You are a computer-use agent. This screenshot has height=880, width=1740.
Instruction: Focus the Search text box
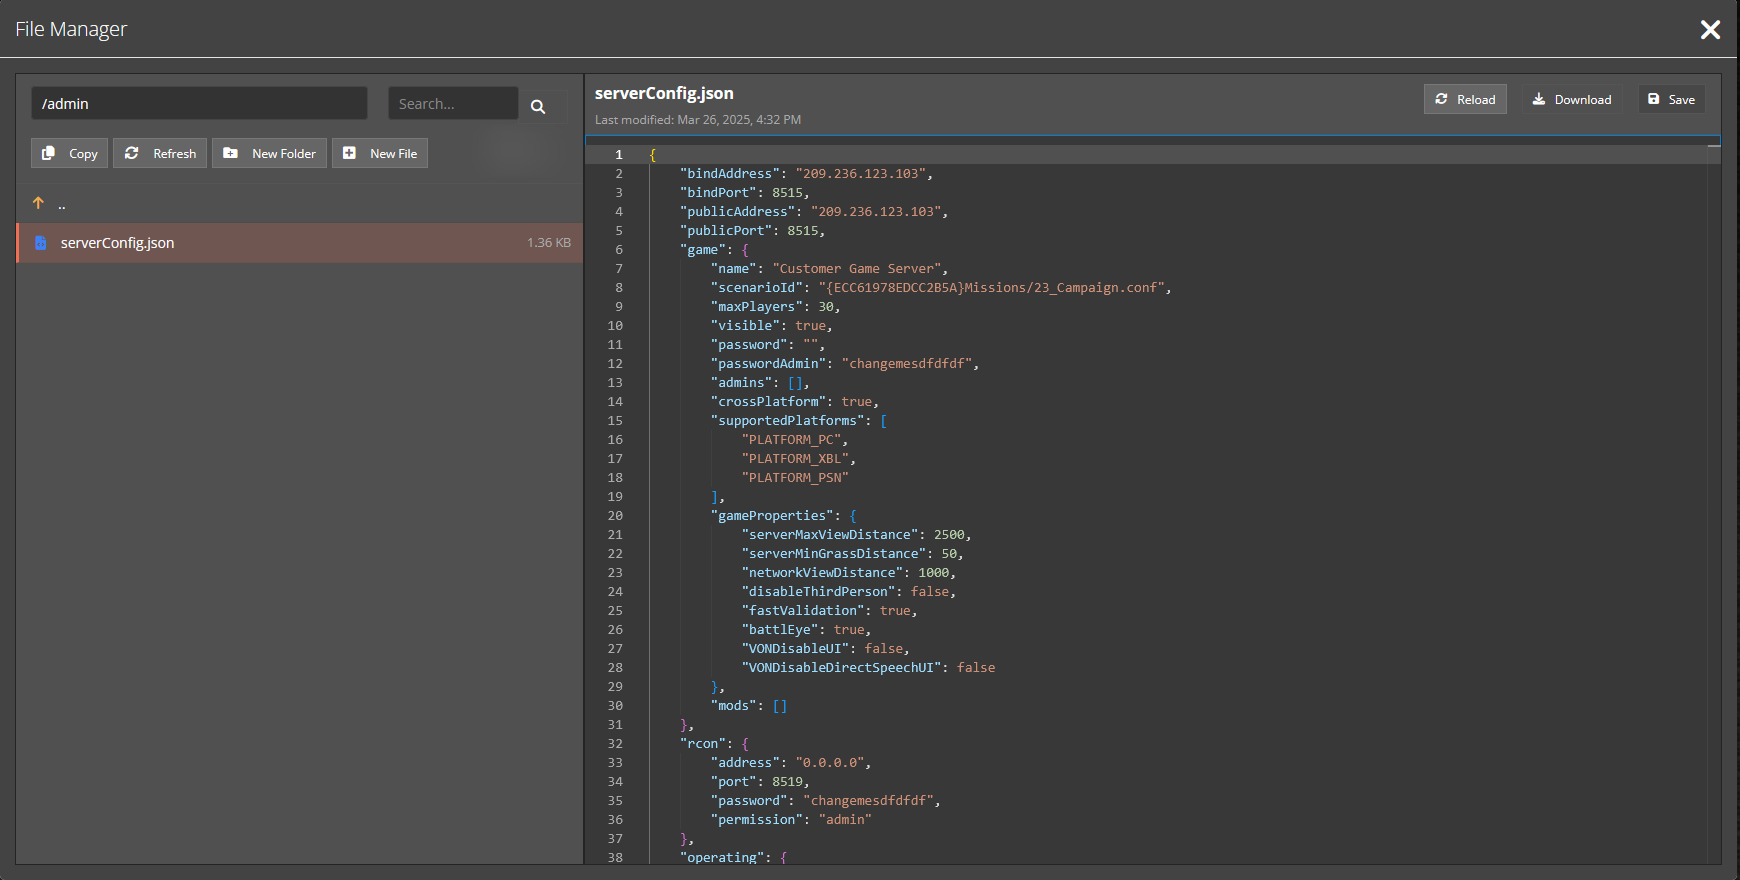(x=452, y=104)
